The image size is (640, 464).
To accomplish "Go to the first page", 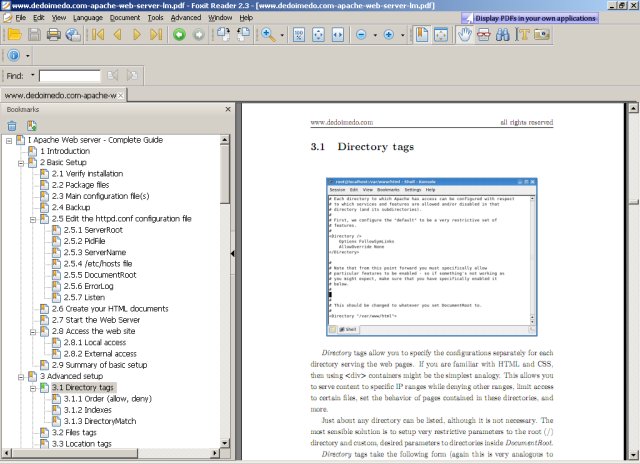I will click(x=98, y=35).
